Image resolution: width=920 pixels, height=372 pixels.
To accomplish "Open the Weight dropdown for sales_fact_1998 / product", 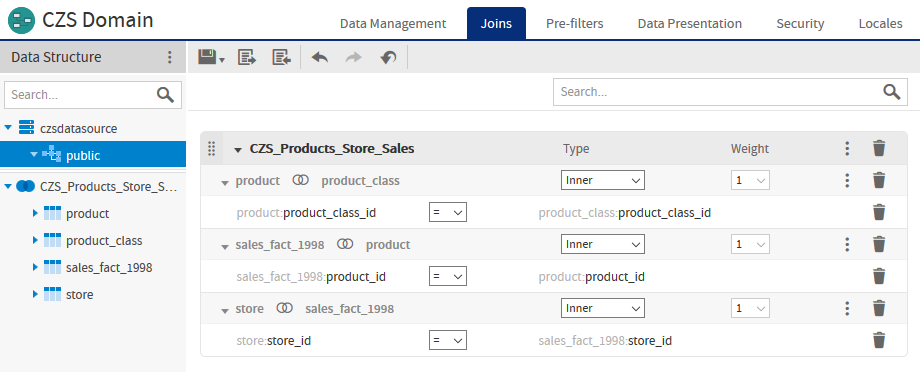I will click(750, 244).
